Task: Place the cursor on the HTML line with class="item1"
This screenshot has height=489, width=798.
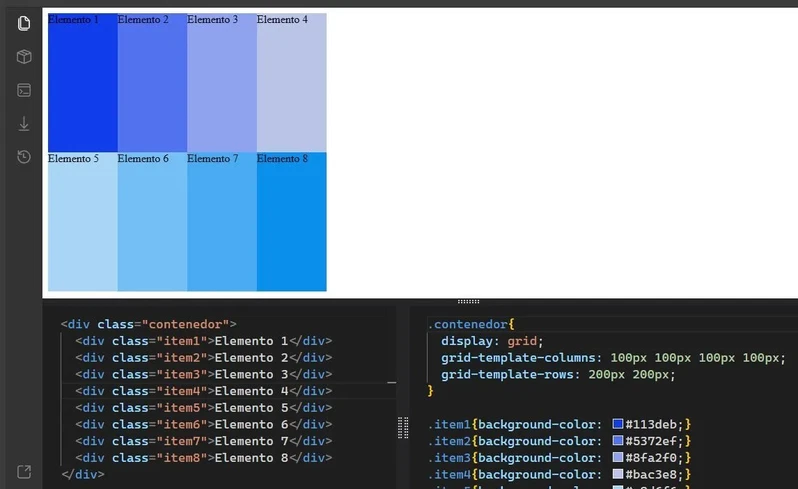Action: 204,341
